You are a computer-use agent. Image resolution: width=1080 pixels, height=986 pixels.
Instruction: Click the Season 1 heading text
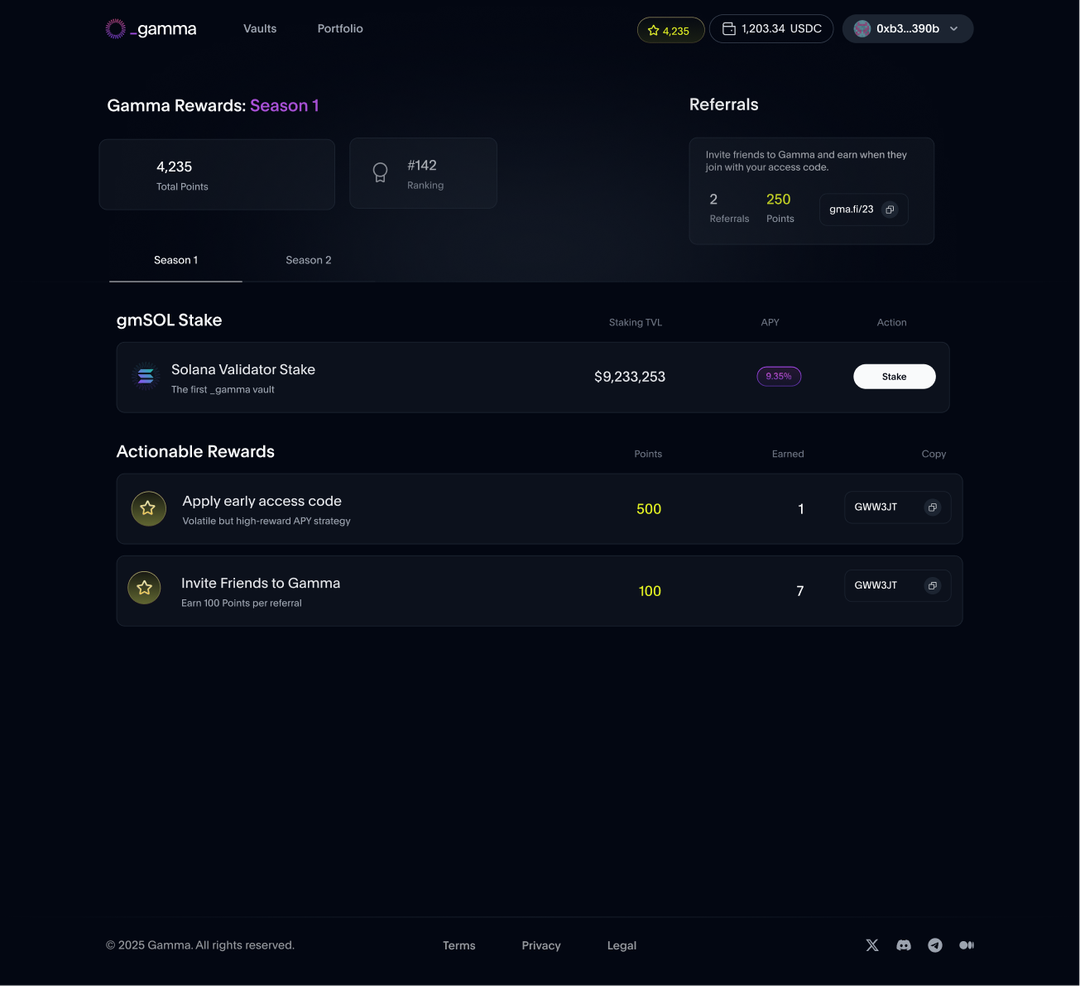tap(284, 105)
